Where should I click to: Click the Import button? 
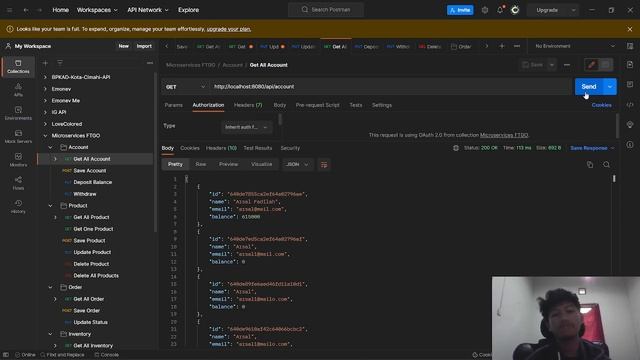[144, 46]
